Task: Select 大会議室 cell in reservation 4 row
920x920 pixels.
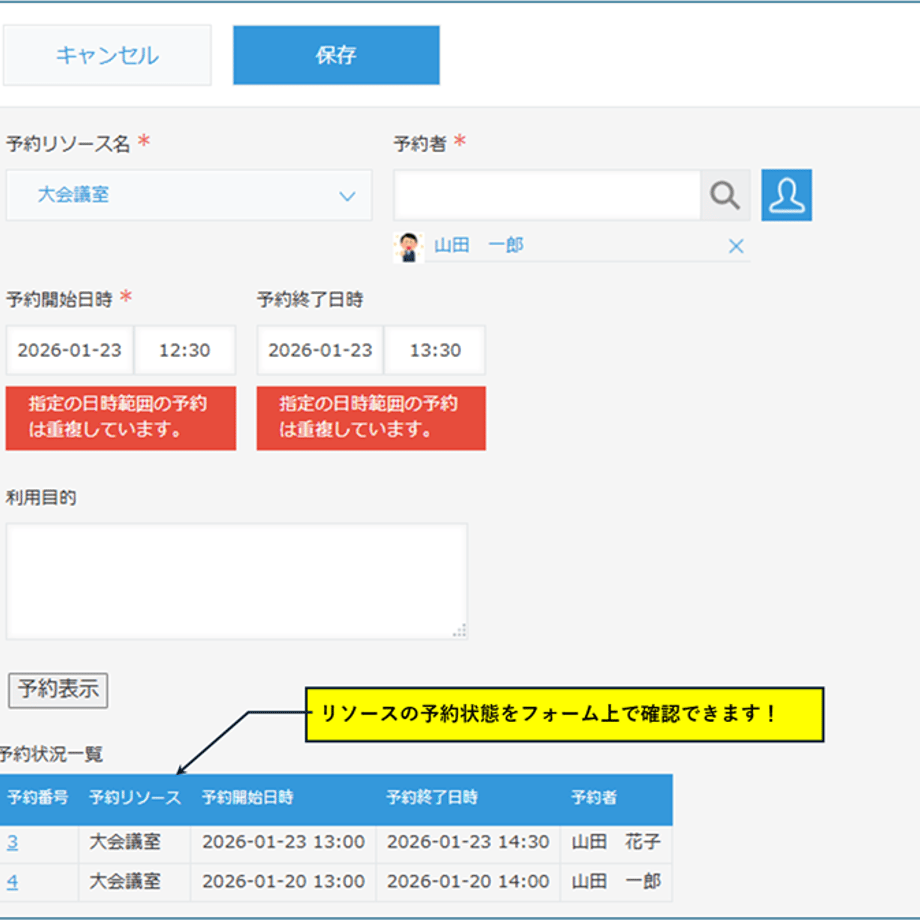Action: pos(134,882)
